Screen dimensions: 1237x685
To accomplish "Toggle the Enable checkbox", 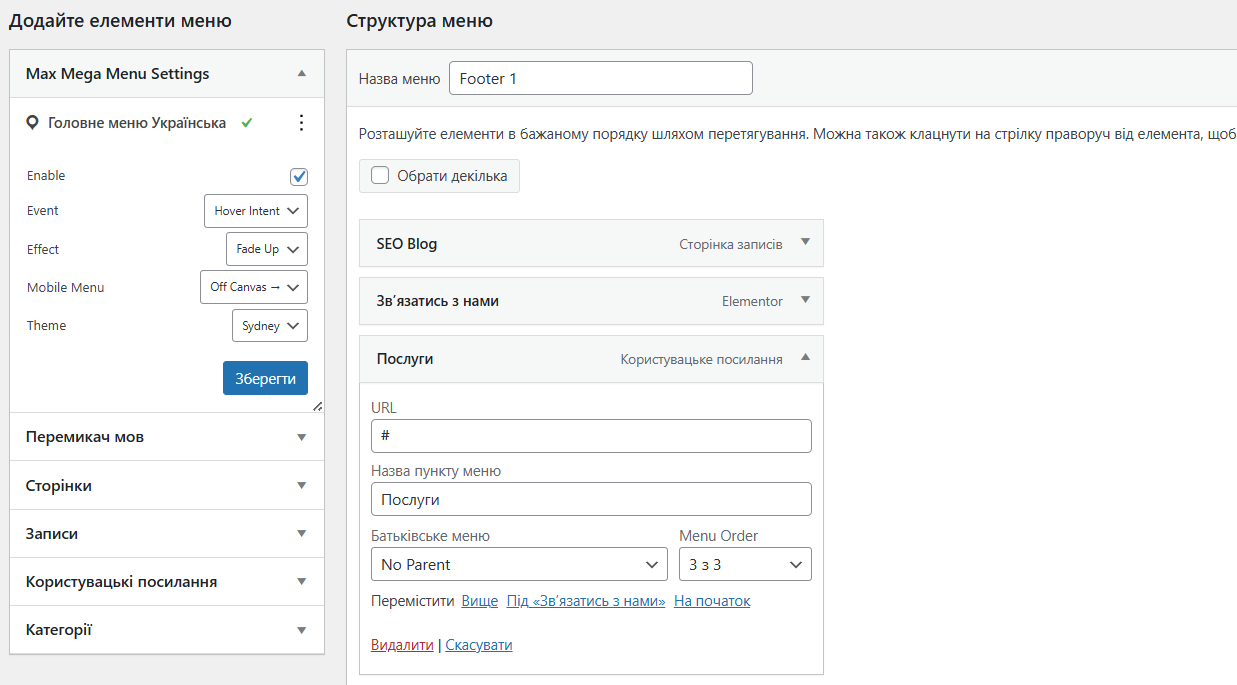I will (299, 177).
